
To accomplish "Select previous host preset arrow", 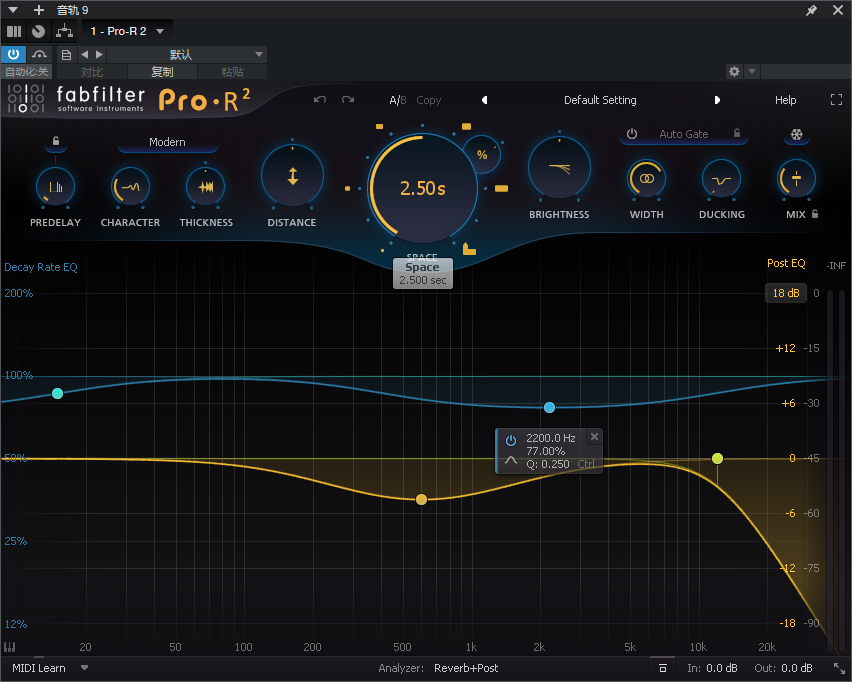I will coord(84,54).
